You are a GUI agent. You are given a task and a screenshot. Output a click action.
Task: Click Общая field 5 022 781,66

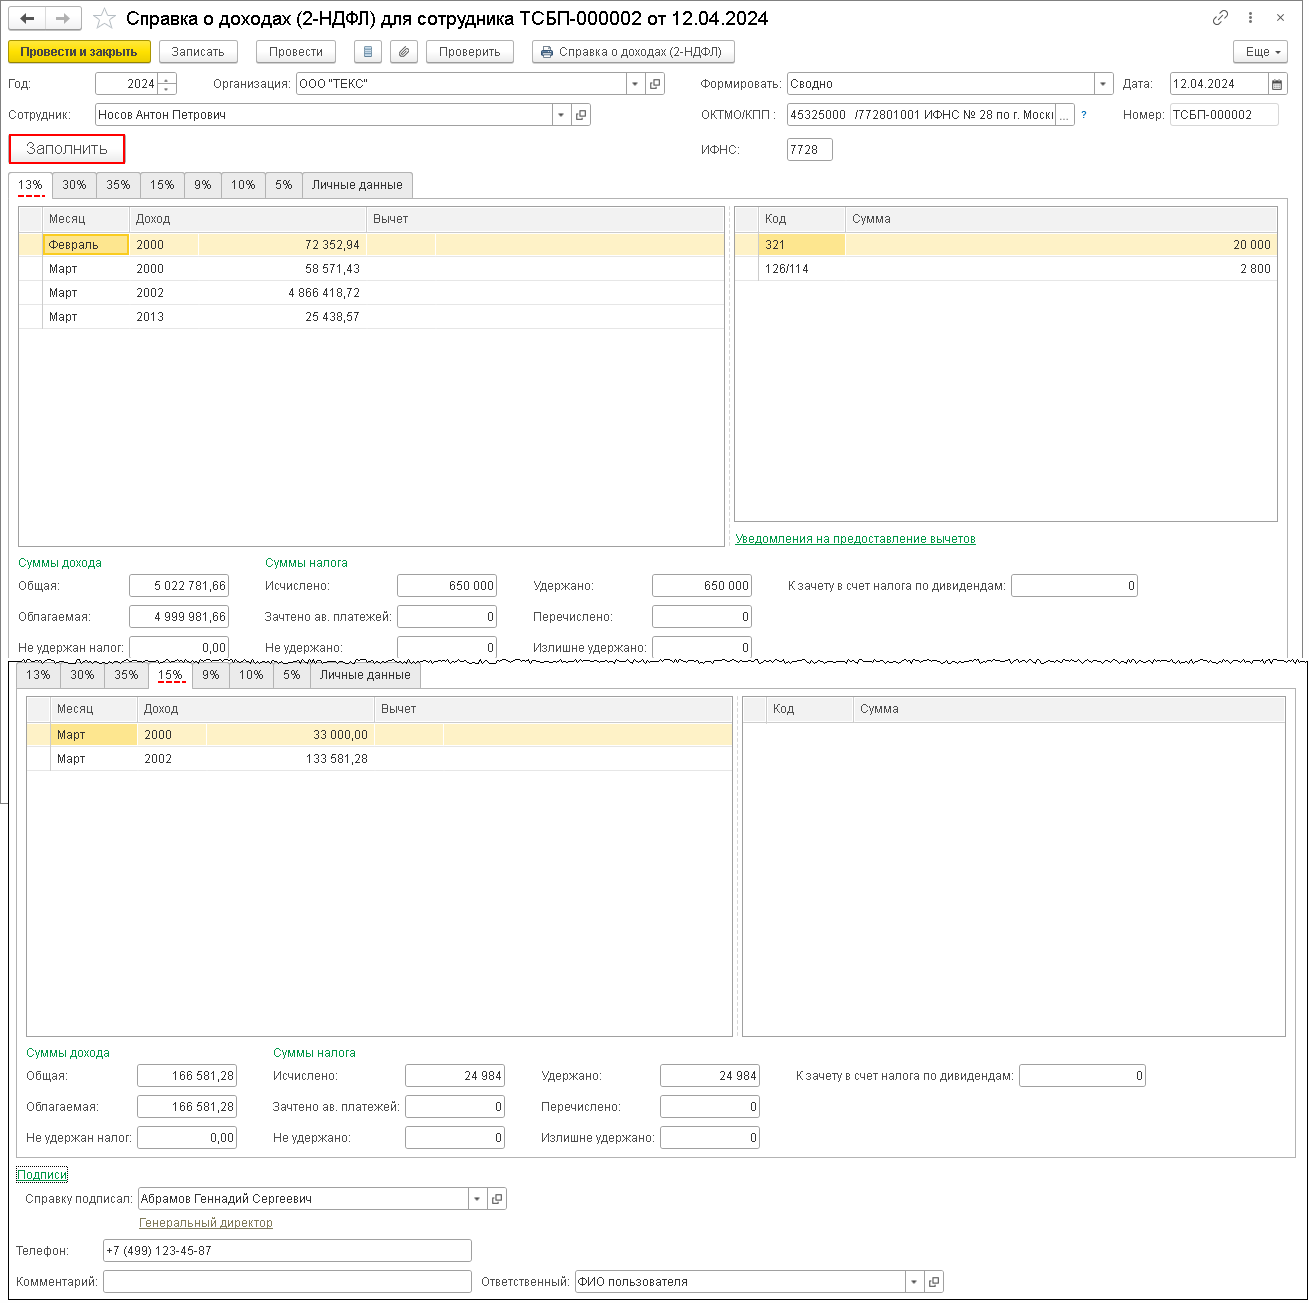179,586
